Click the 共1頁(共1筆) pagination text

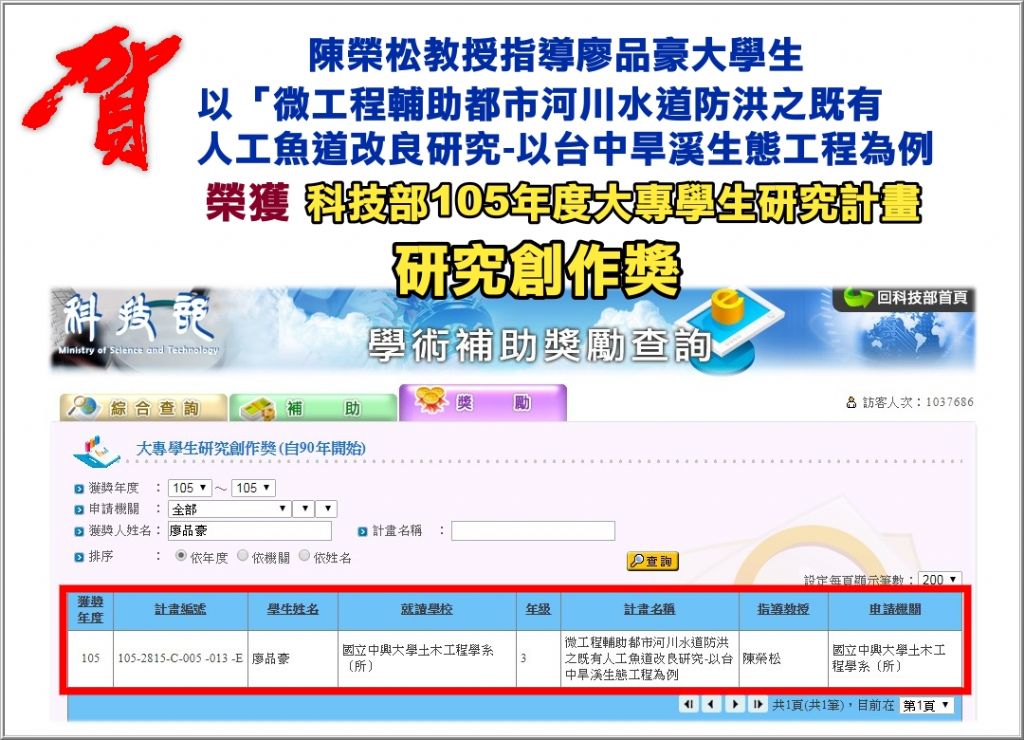coord(810,705)
